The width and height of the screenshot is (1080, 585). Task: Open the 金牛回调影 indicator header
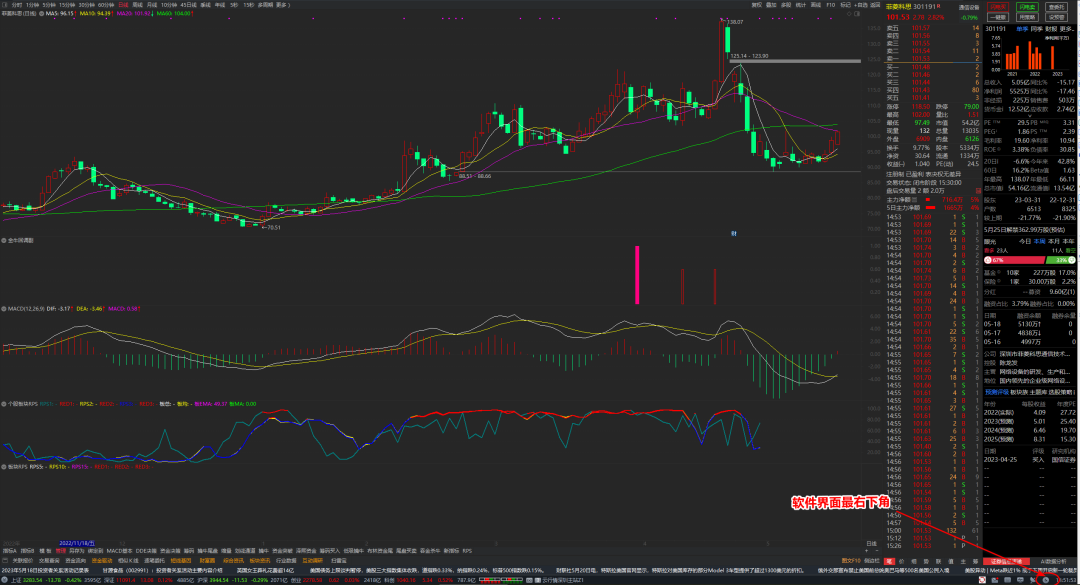21,240
